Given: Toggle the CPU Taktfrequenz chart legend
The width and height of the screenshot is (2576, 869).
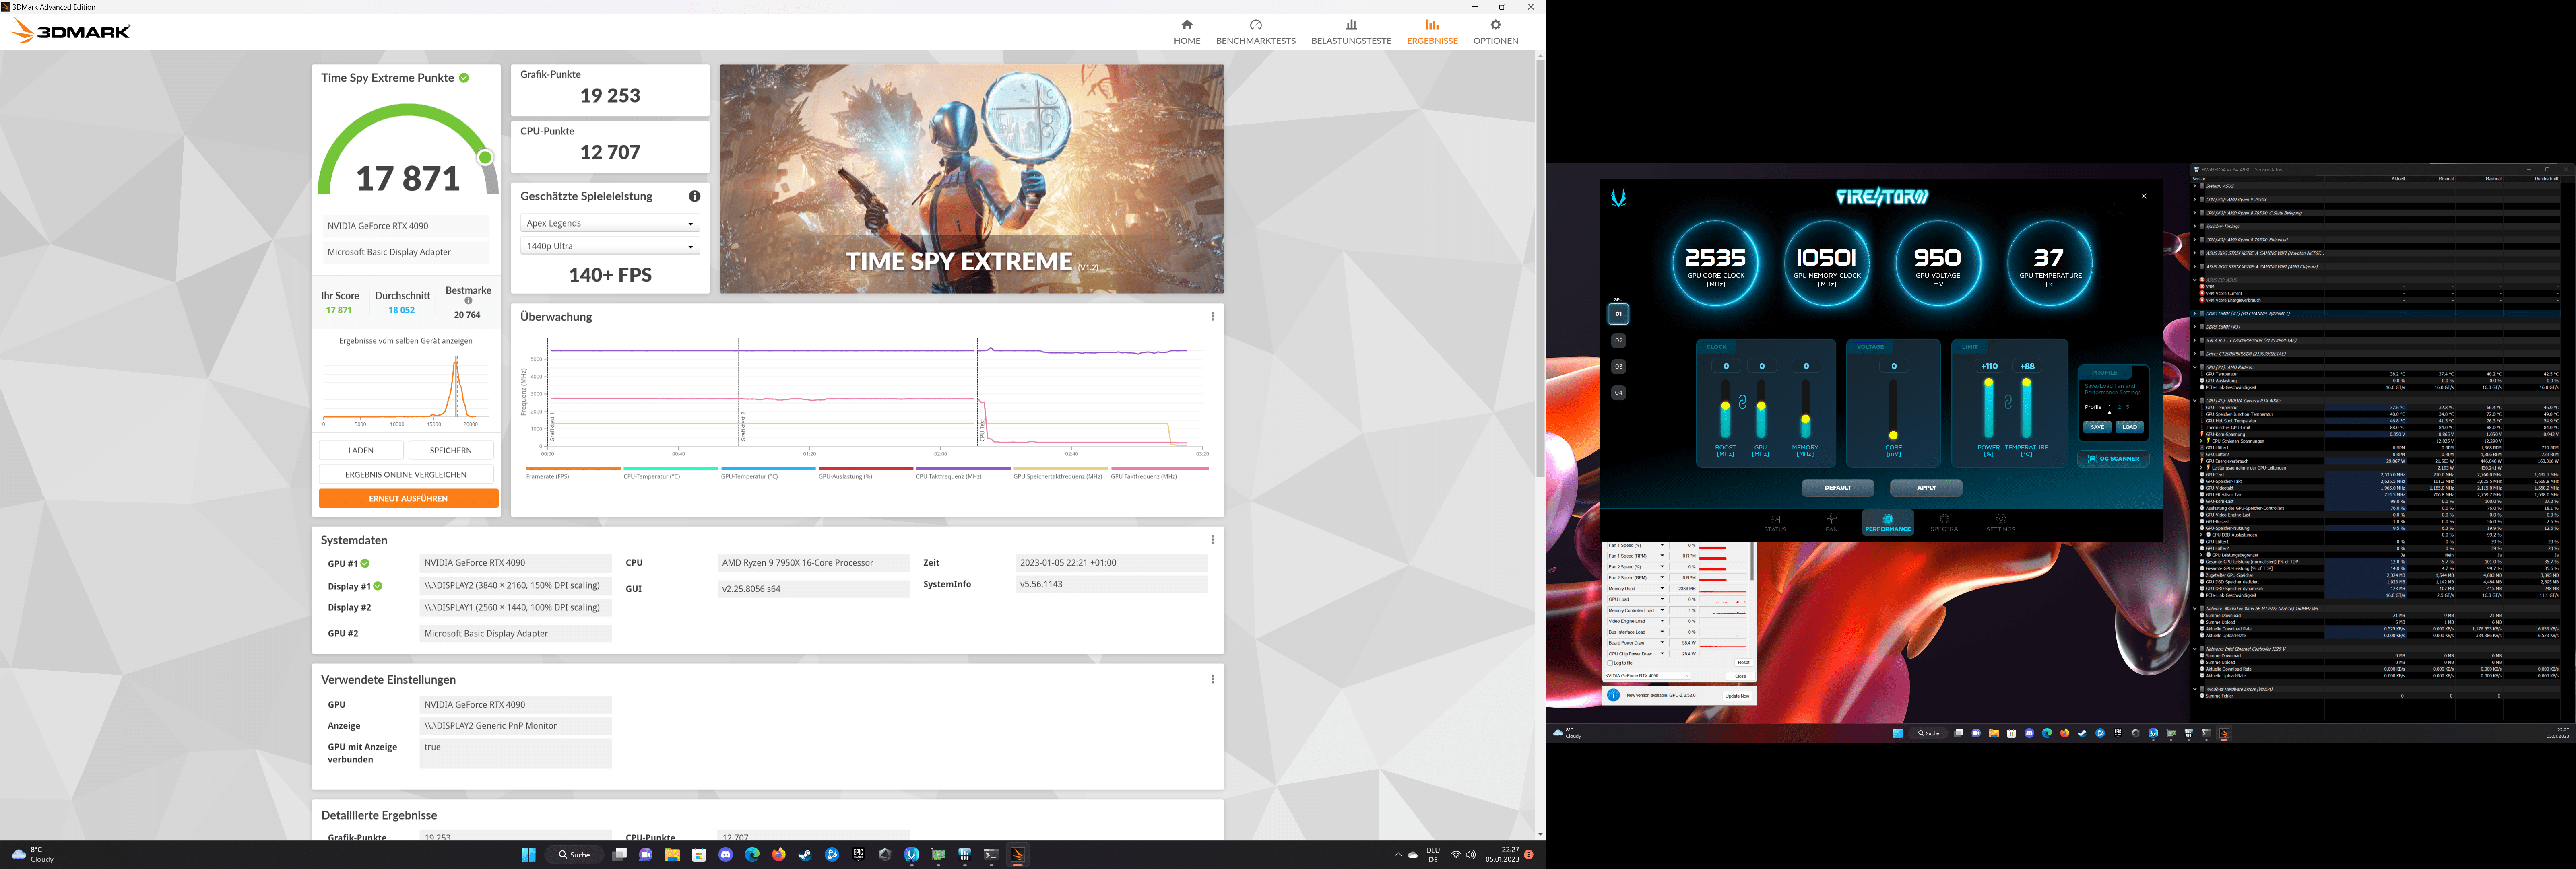Looking at the screenshot, I should tap(963, 473).
